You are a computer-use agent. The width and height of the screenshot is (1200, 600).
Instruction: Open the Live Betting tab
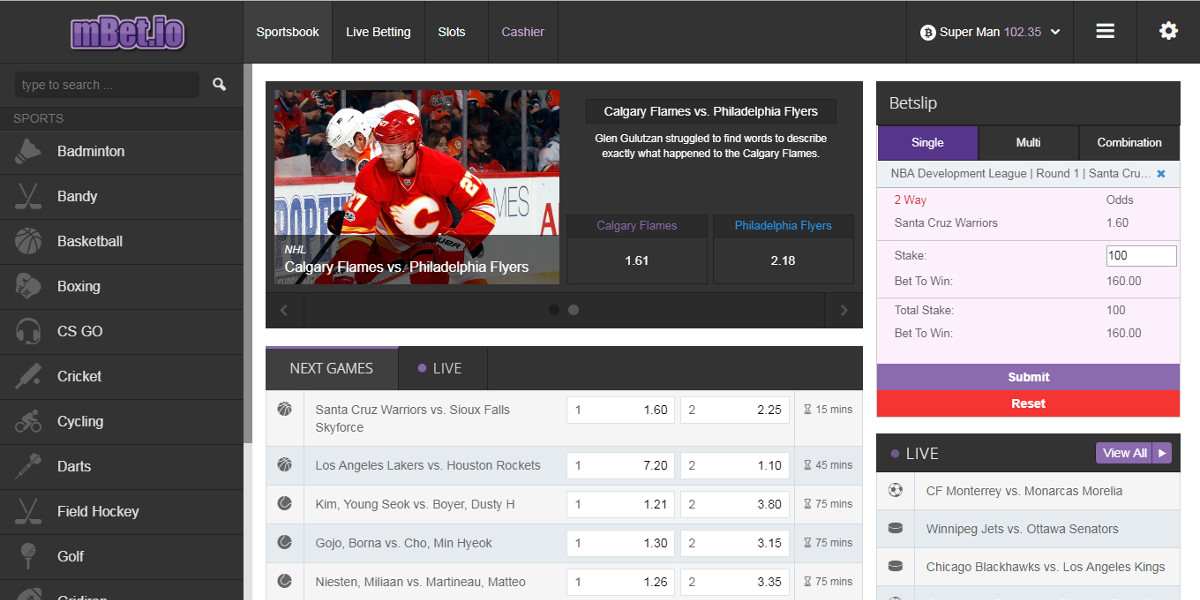[x=378, y=32]
